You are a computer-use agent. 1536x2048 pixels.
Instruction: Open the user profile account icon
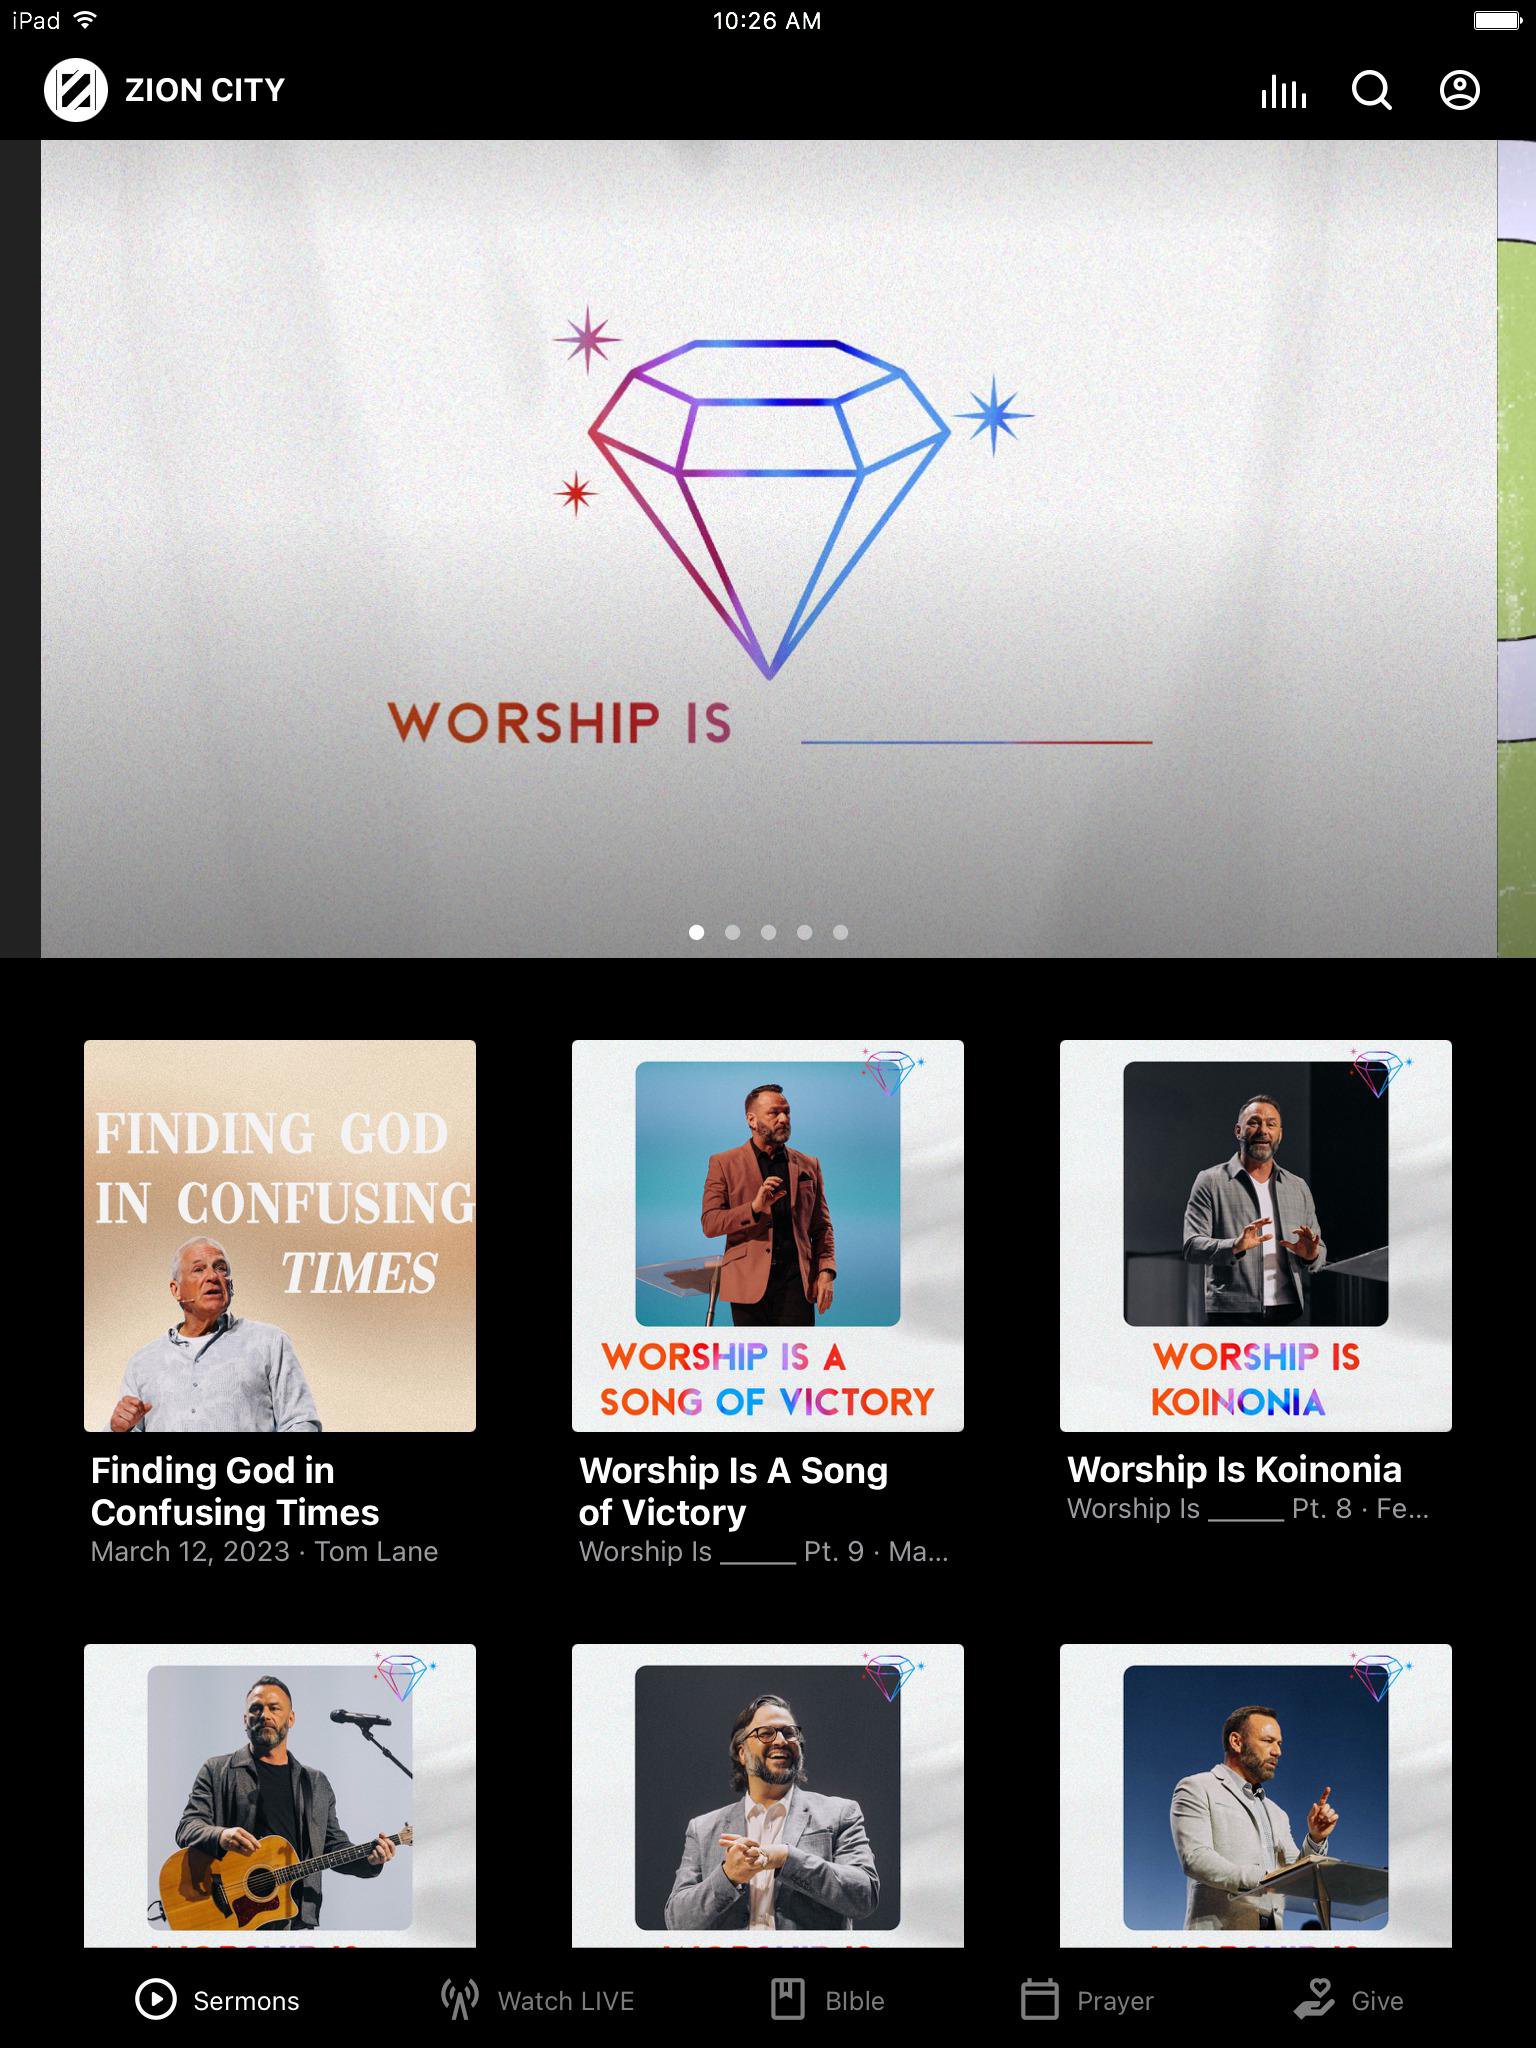pyautogui.click(x=1460, y=90)
